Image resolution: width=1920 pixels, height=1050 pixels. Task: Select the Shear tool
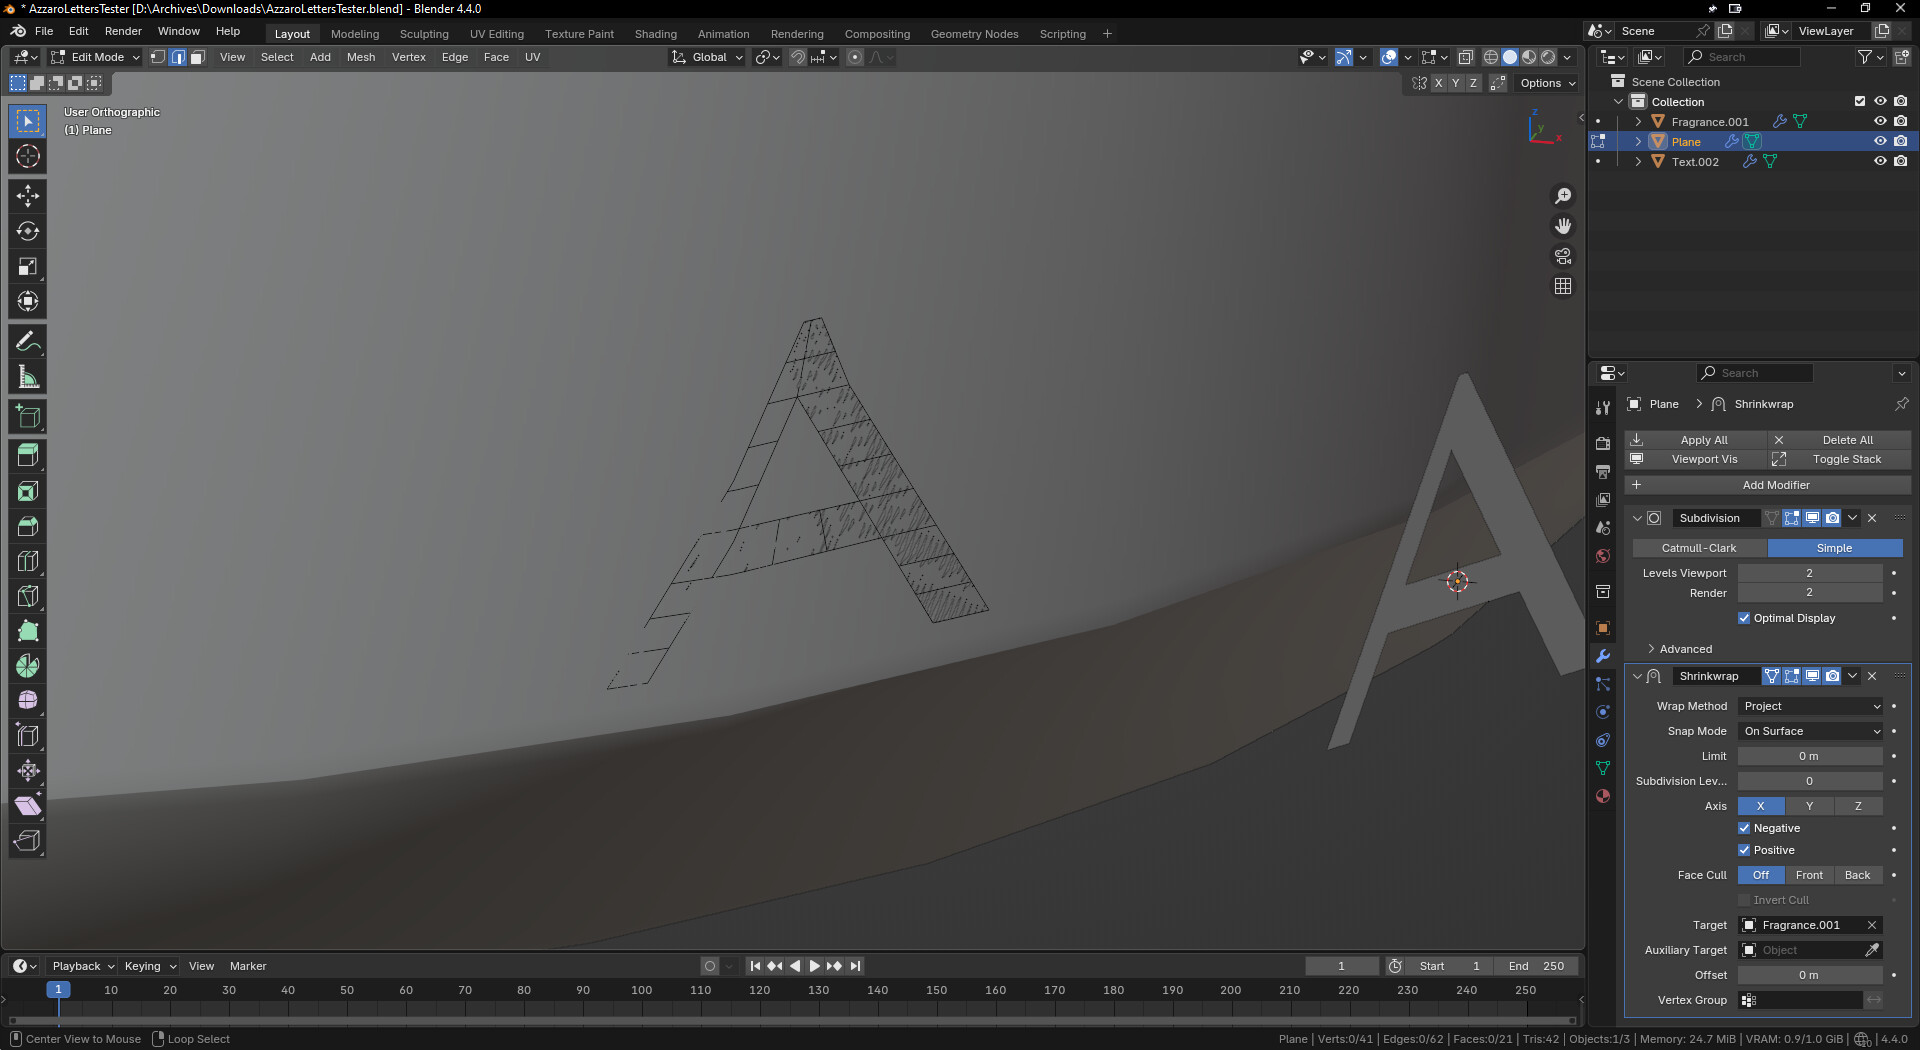point(28,806)
